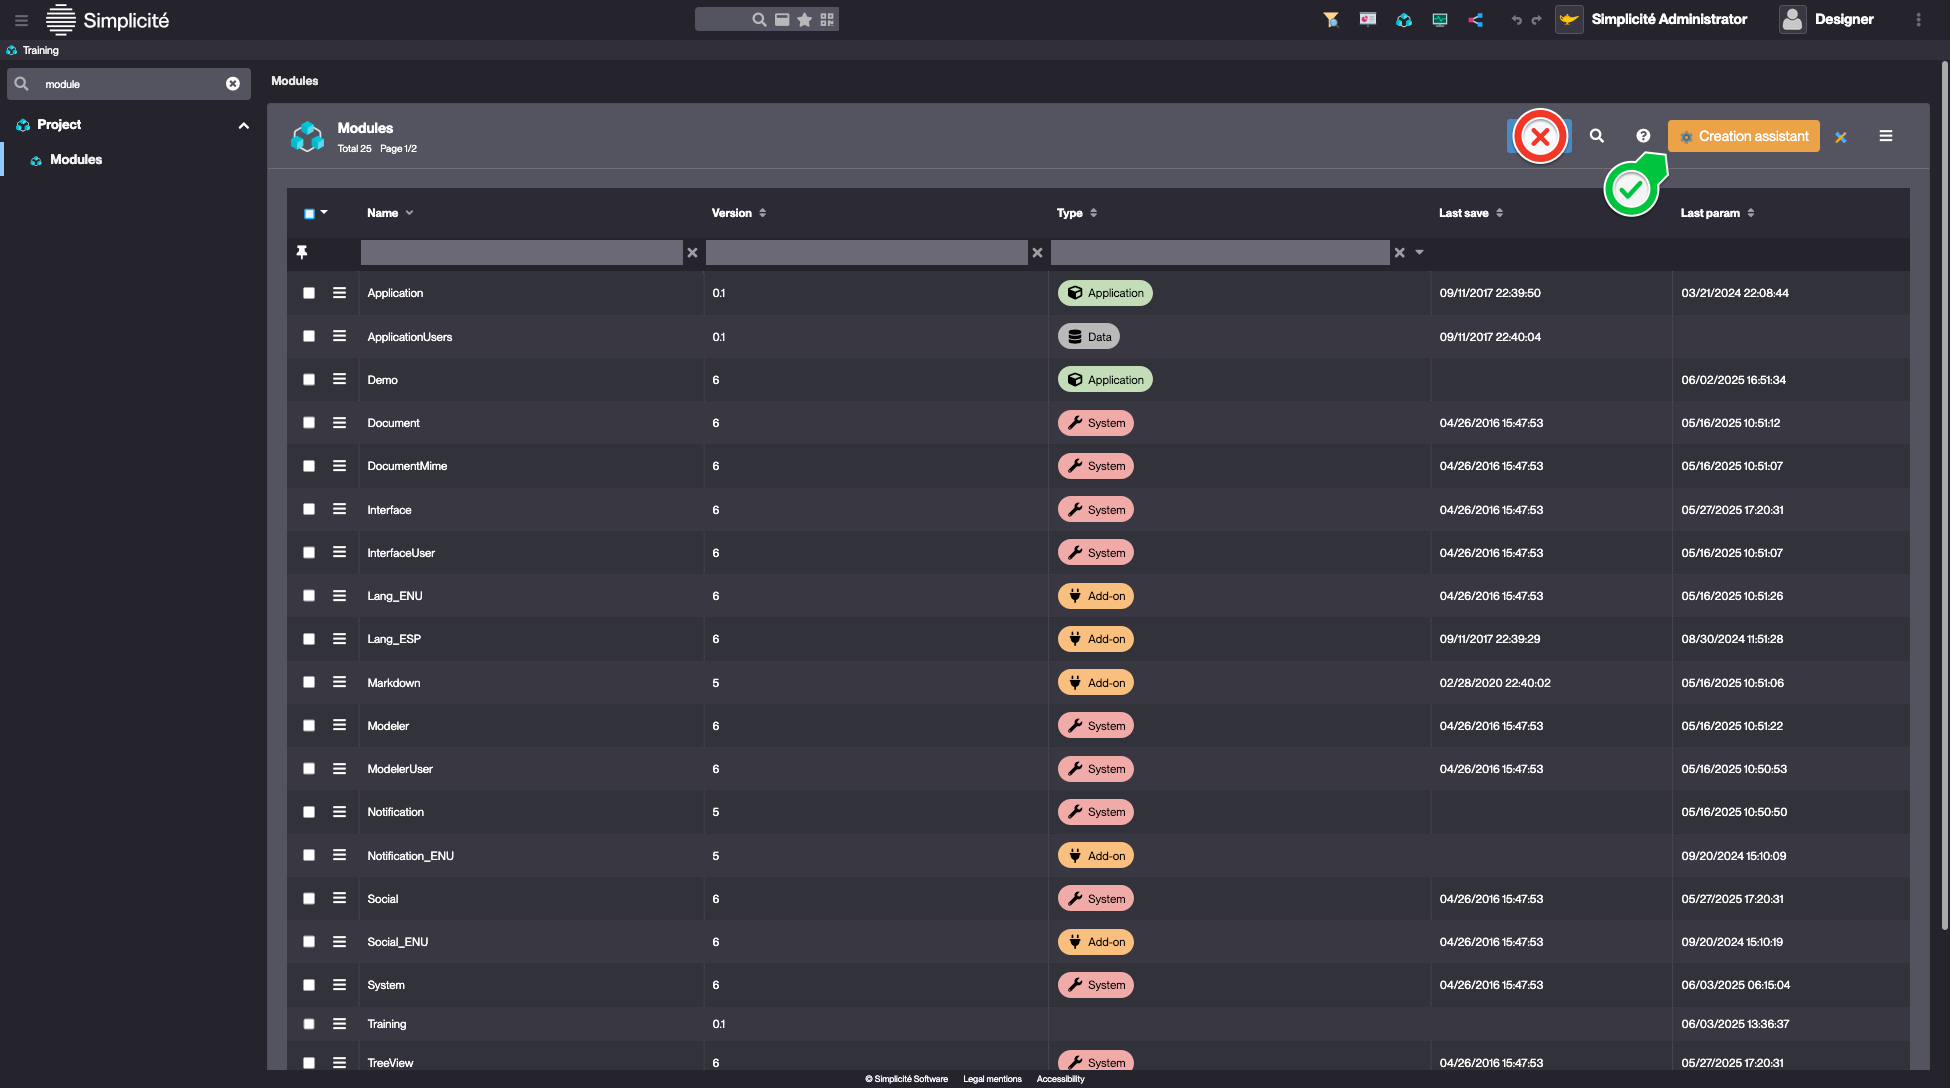Screen dimensions: 1950x1088
Task: Open the Modules list hamburger menu
Action: [1886, 136]
